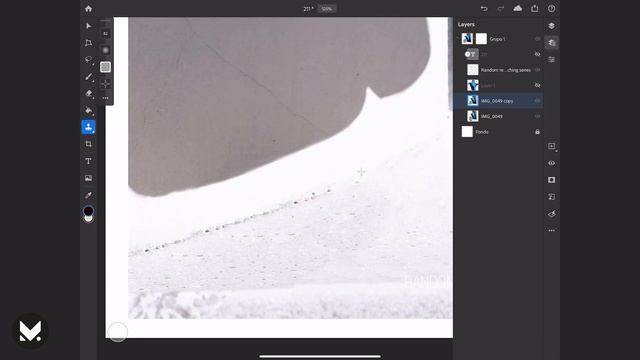Add a new layer
640x360 pixels.
(x=551, y=146)
